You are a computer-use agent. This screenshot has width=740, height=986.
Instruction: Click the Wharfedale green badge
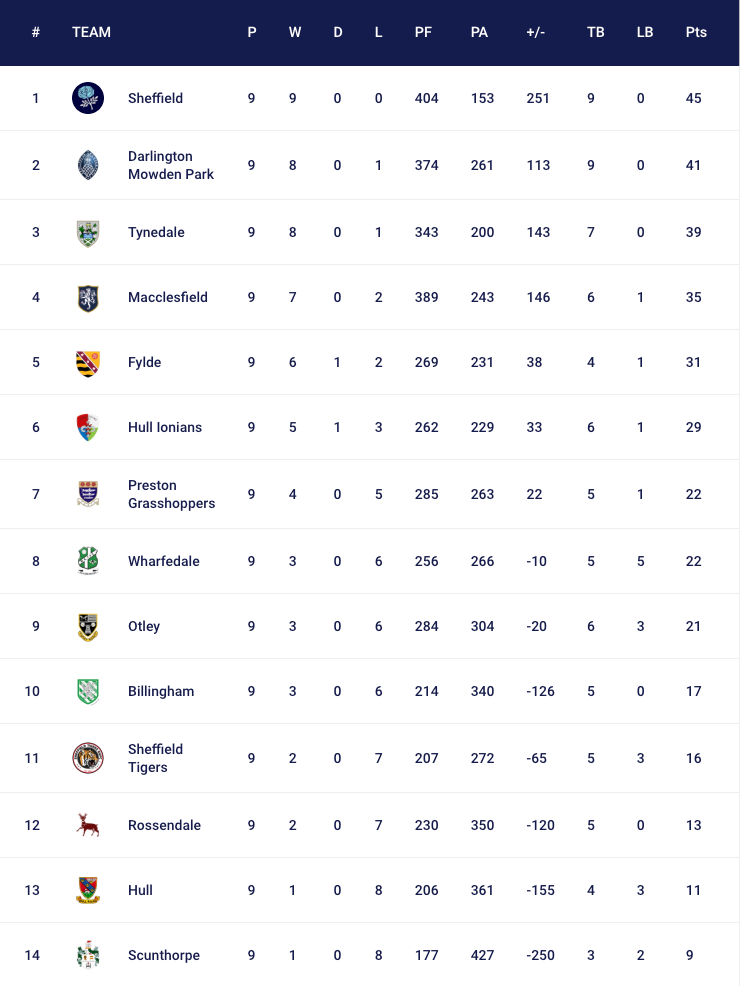click(x=88, y=561)
